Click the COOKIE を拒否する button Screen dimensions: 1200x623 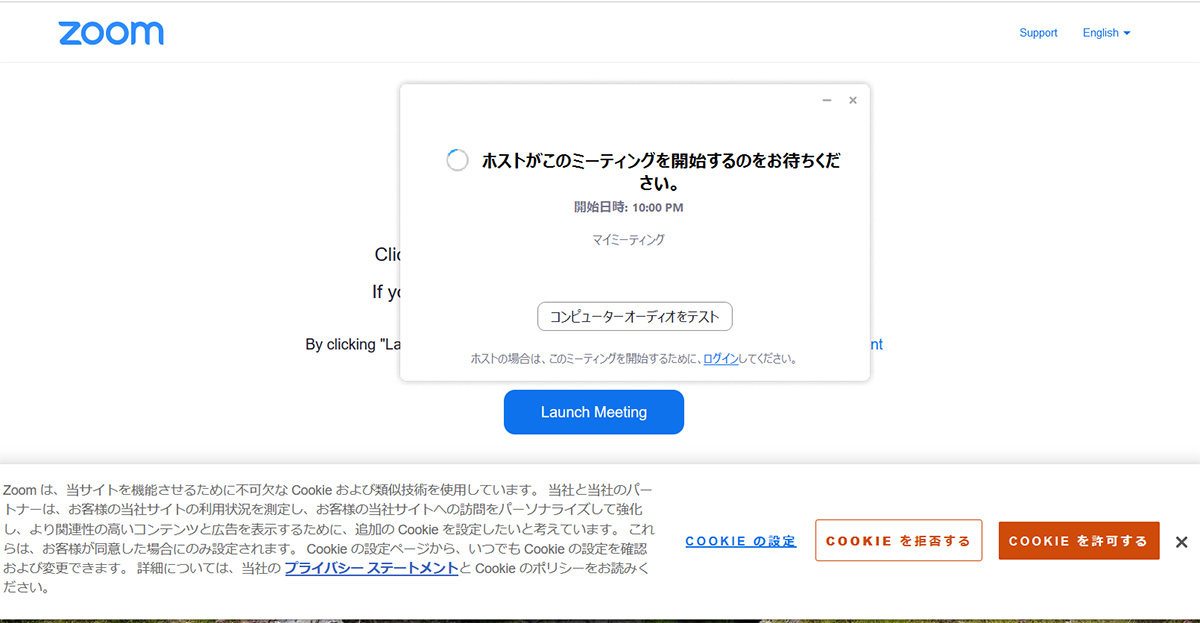(898, 541)
